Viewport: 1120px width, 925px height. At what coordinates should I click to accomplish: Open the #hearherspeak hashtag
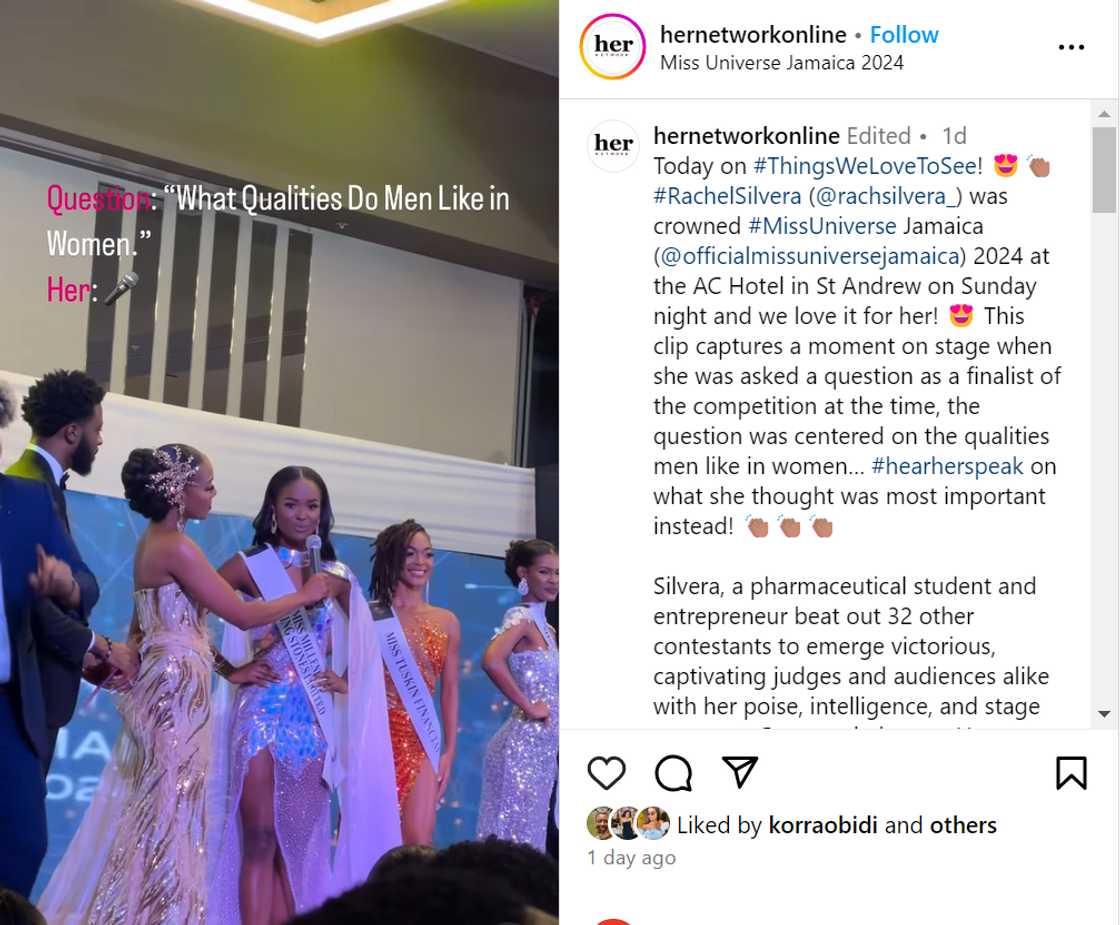[x=947, y=466]
